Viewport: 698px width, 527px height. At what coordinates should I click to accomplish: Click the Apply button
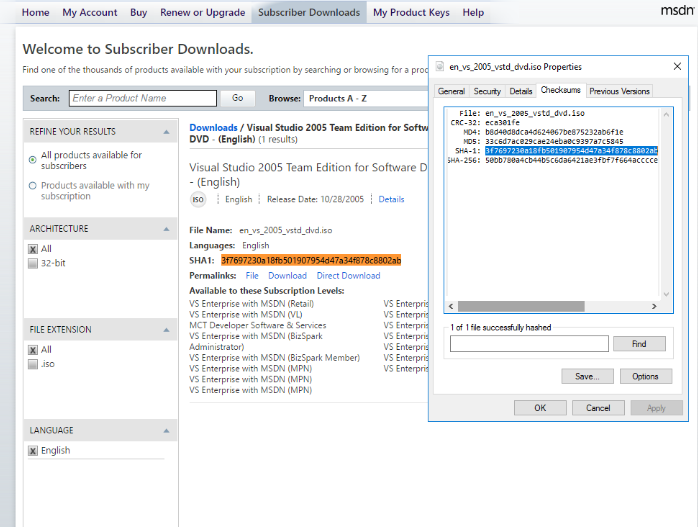[656, 408]
